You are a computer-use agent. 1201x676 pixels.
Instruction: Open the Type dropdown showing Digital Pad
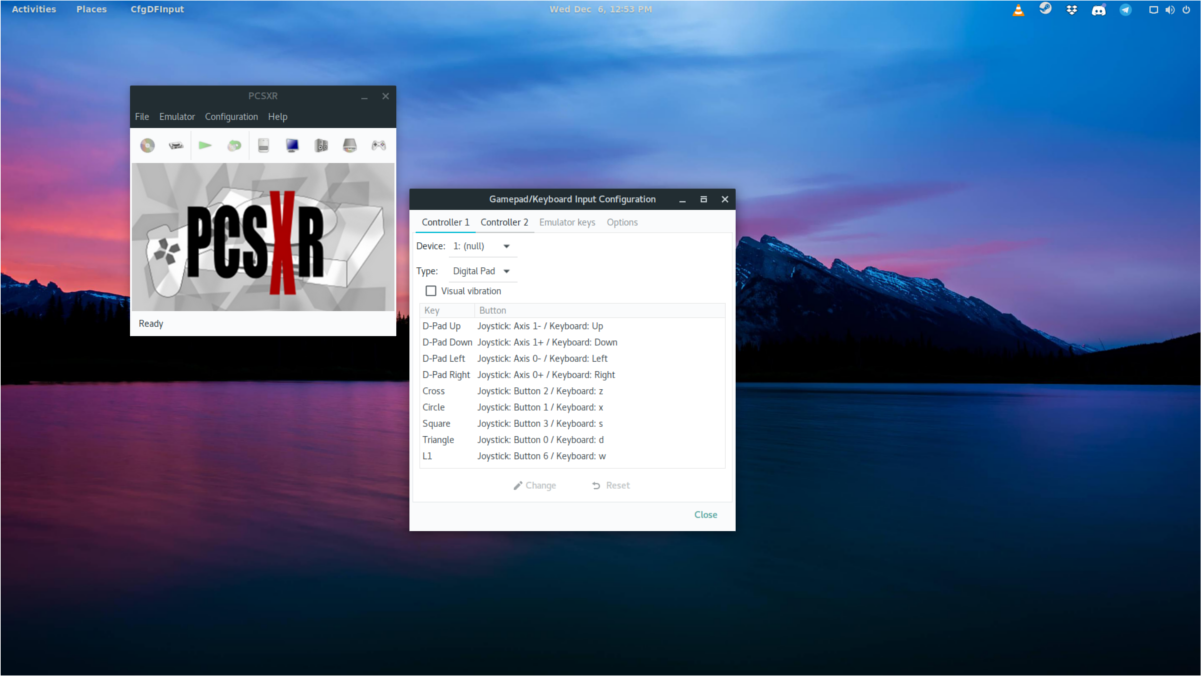483,271
